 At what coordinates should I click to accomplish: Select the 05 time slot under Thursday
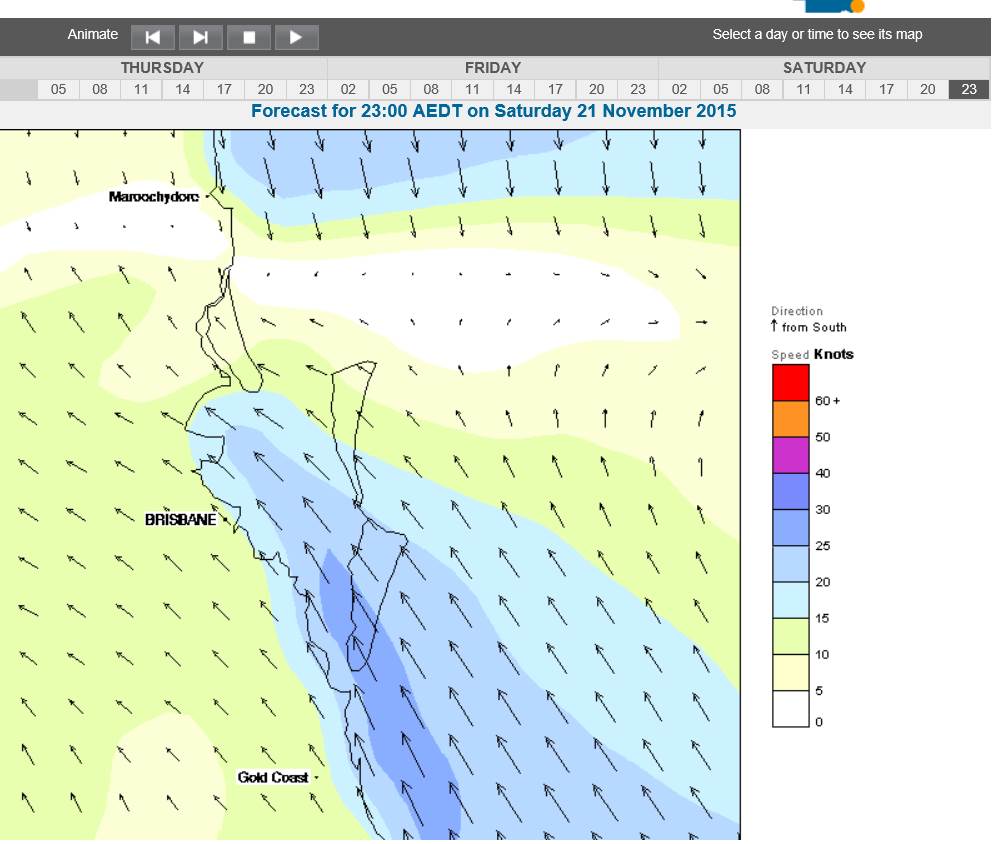pos(58,89)
